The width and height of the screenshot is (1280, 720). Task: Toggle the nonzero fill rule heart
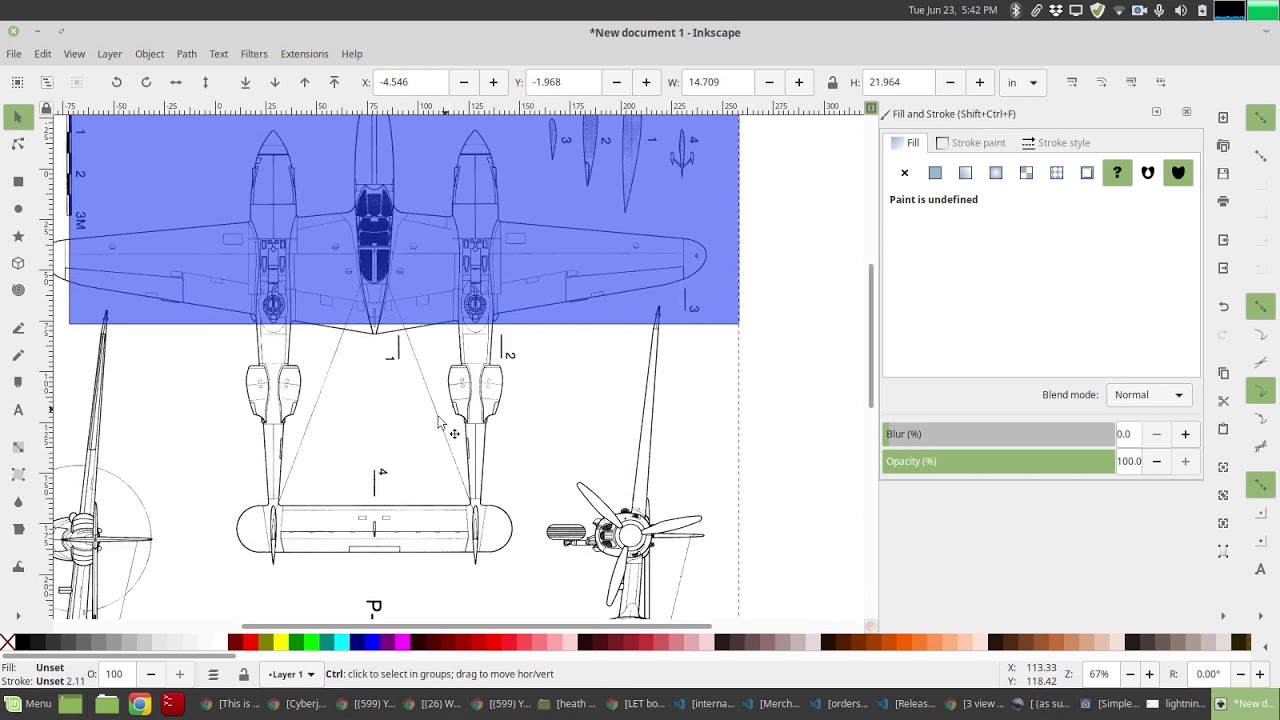(1178, 173)
